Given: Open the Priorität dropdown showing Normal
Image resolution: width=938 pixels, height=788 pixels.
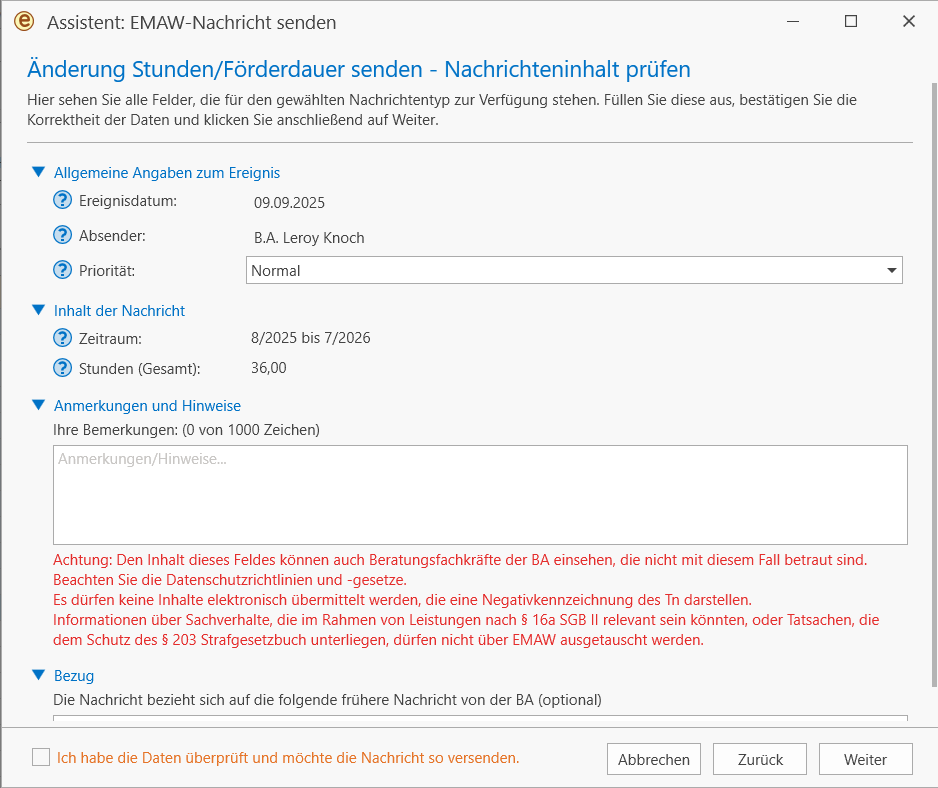Looking at the screenshot, I should click(x=574, y=270).
